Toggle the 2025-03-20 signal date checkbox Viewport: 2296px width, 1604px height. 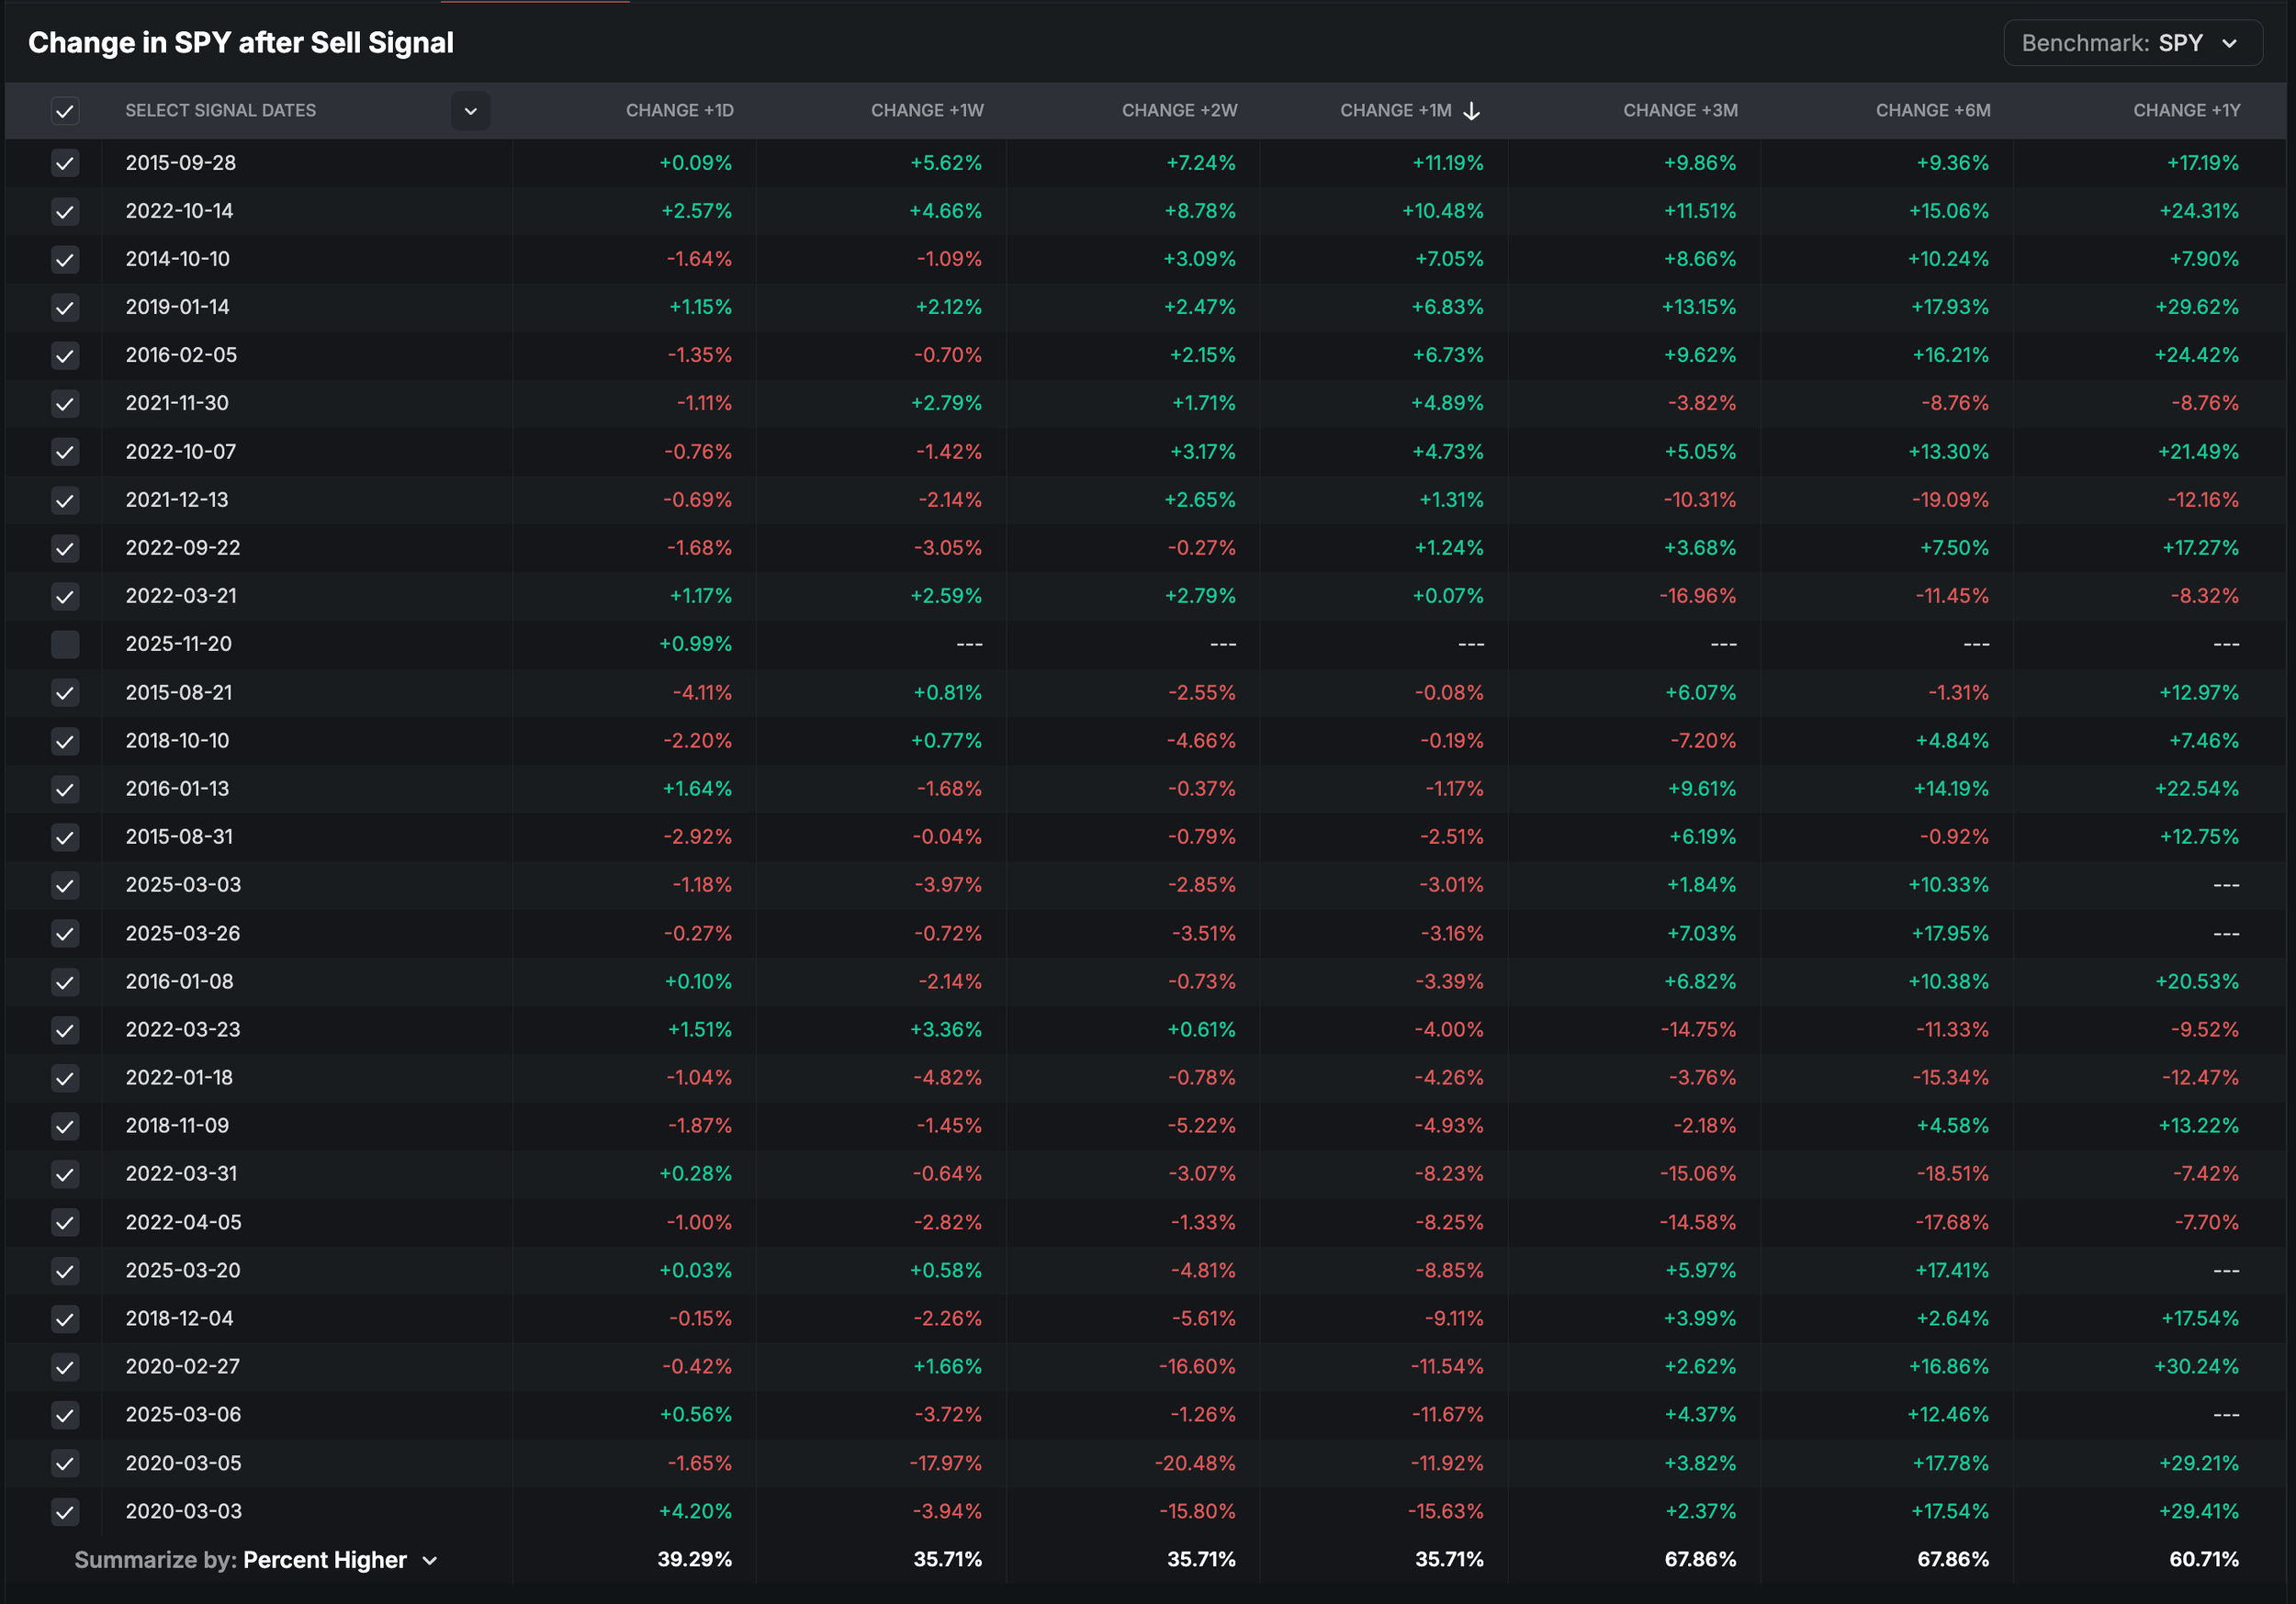65,1270
